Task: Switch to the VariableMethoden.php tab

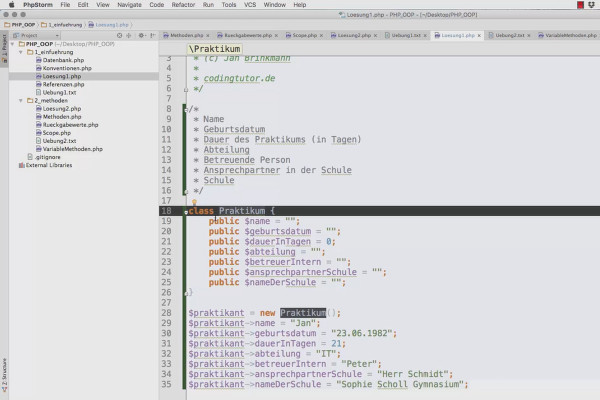Action: click(568, 35)
